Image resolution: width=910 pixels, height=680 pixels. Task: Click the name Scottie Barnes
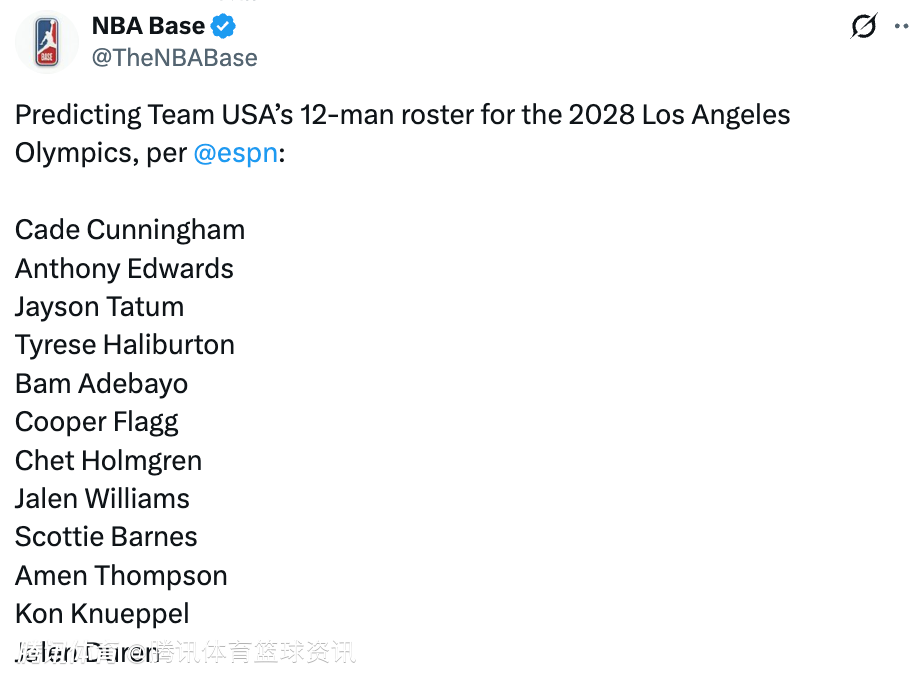point(106,537)
